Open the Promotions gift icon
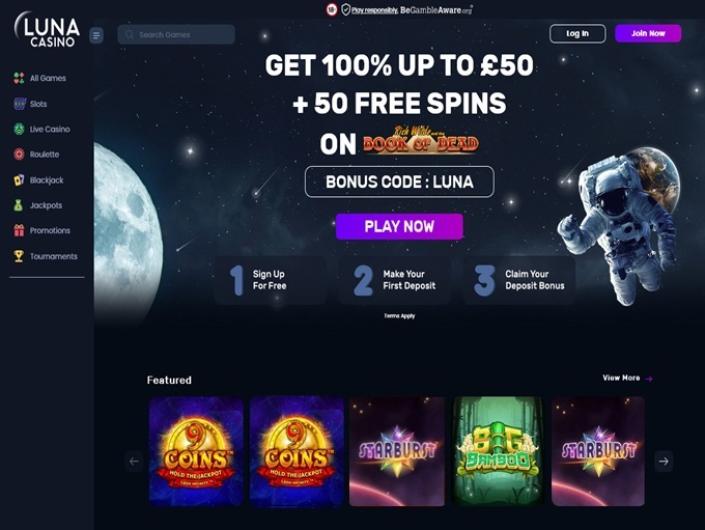Image resolution: width=705 pixels, height=530 pixels. [x=19, y=230]
